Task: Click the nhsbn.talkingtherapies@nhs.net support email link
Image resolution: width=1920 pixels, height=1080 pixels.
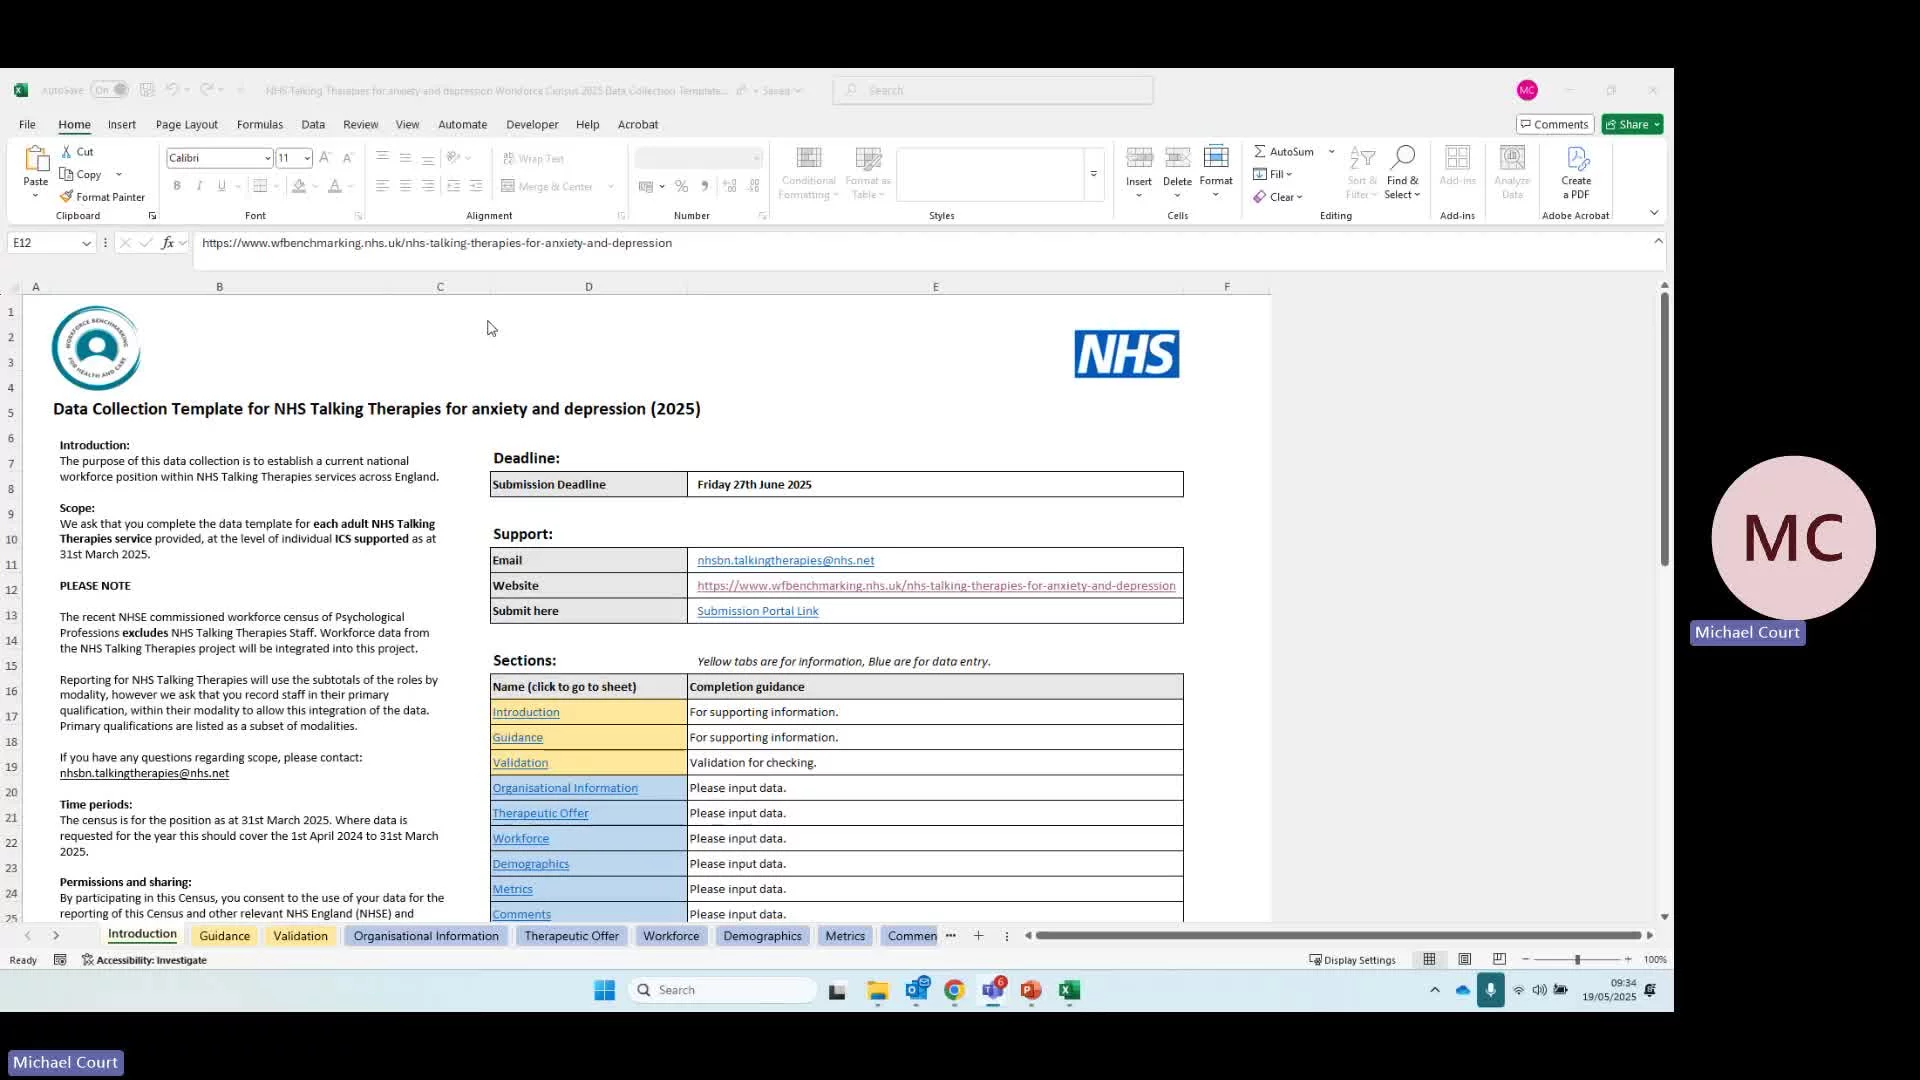Action: (x=785, y=560)
